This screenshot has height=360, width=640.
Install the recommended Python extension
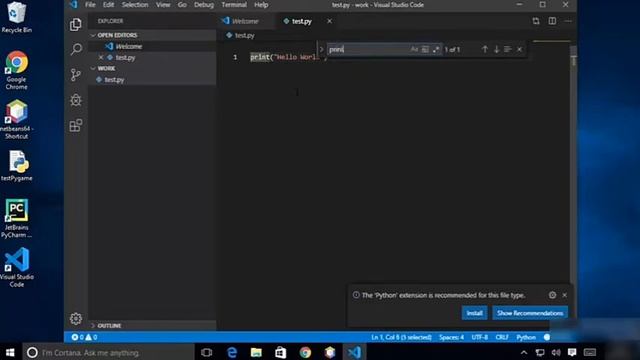[474, 313]
